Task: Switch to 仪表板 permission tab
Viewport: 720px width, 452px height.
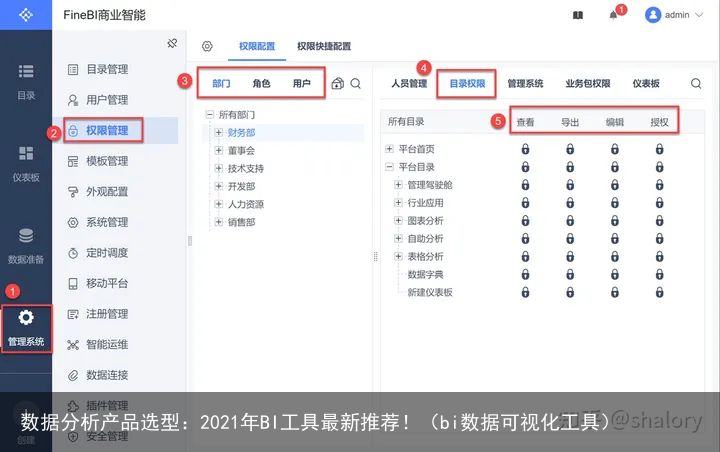Action: coord(646,84)
